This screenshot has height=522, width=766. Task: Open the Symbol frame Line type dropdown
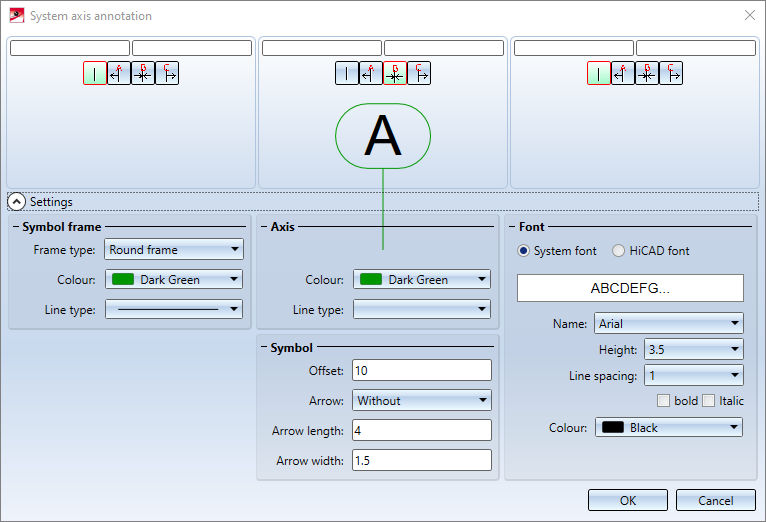[x=174, y=309]
